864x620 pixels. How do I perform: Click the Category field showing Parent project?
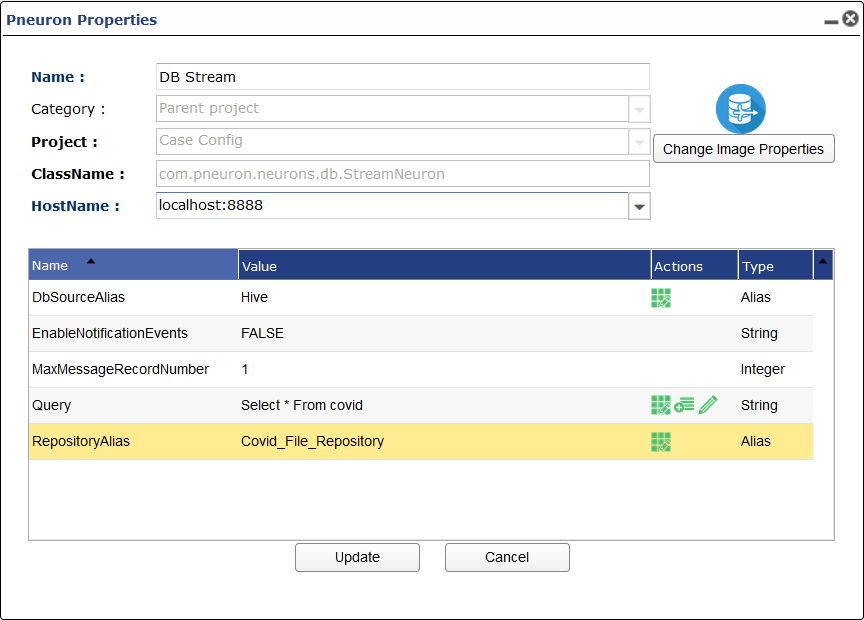click(392, 109)
